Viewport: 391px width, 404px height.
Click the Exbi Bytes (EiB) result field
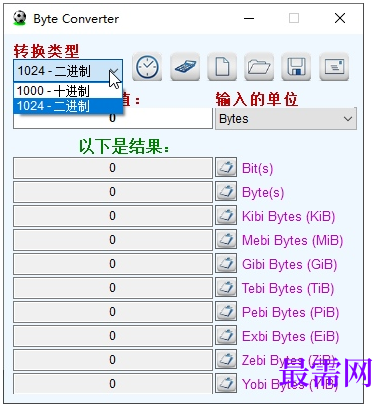coord(113,336)
